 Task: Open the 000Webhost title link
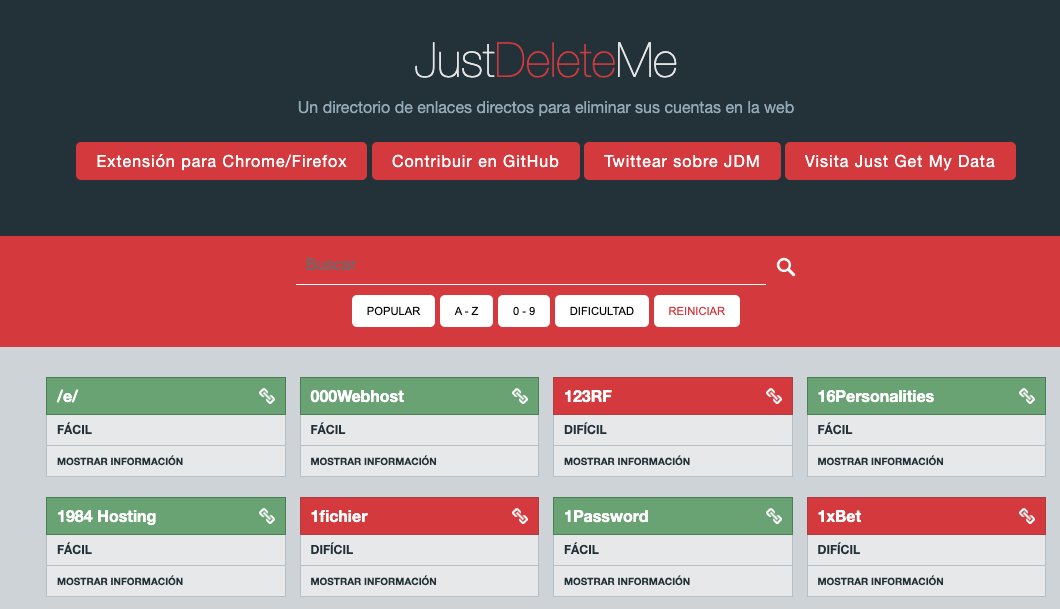tap(357, 396)
